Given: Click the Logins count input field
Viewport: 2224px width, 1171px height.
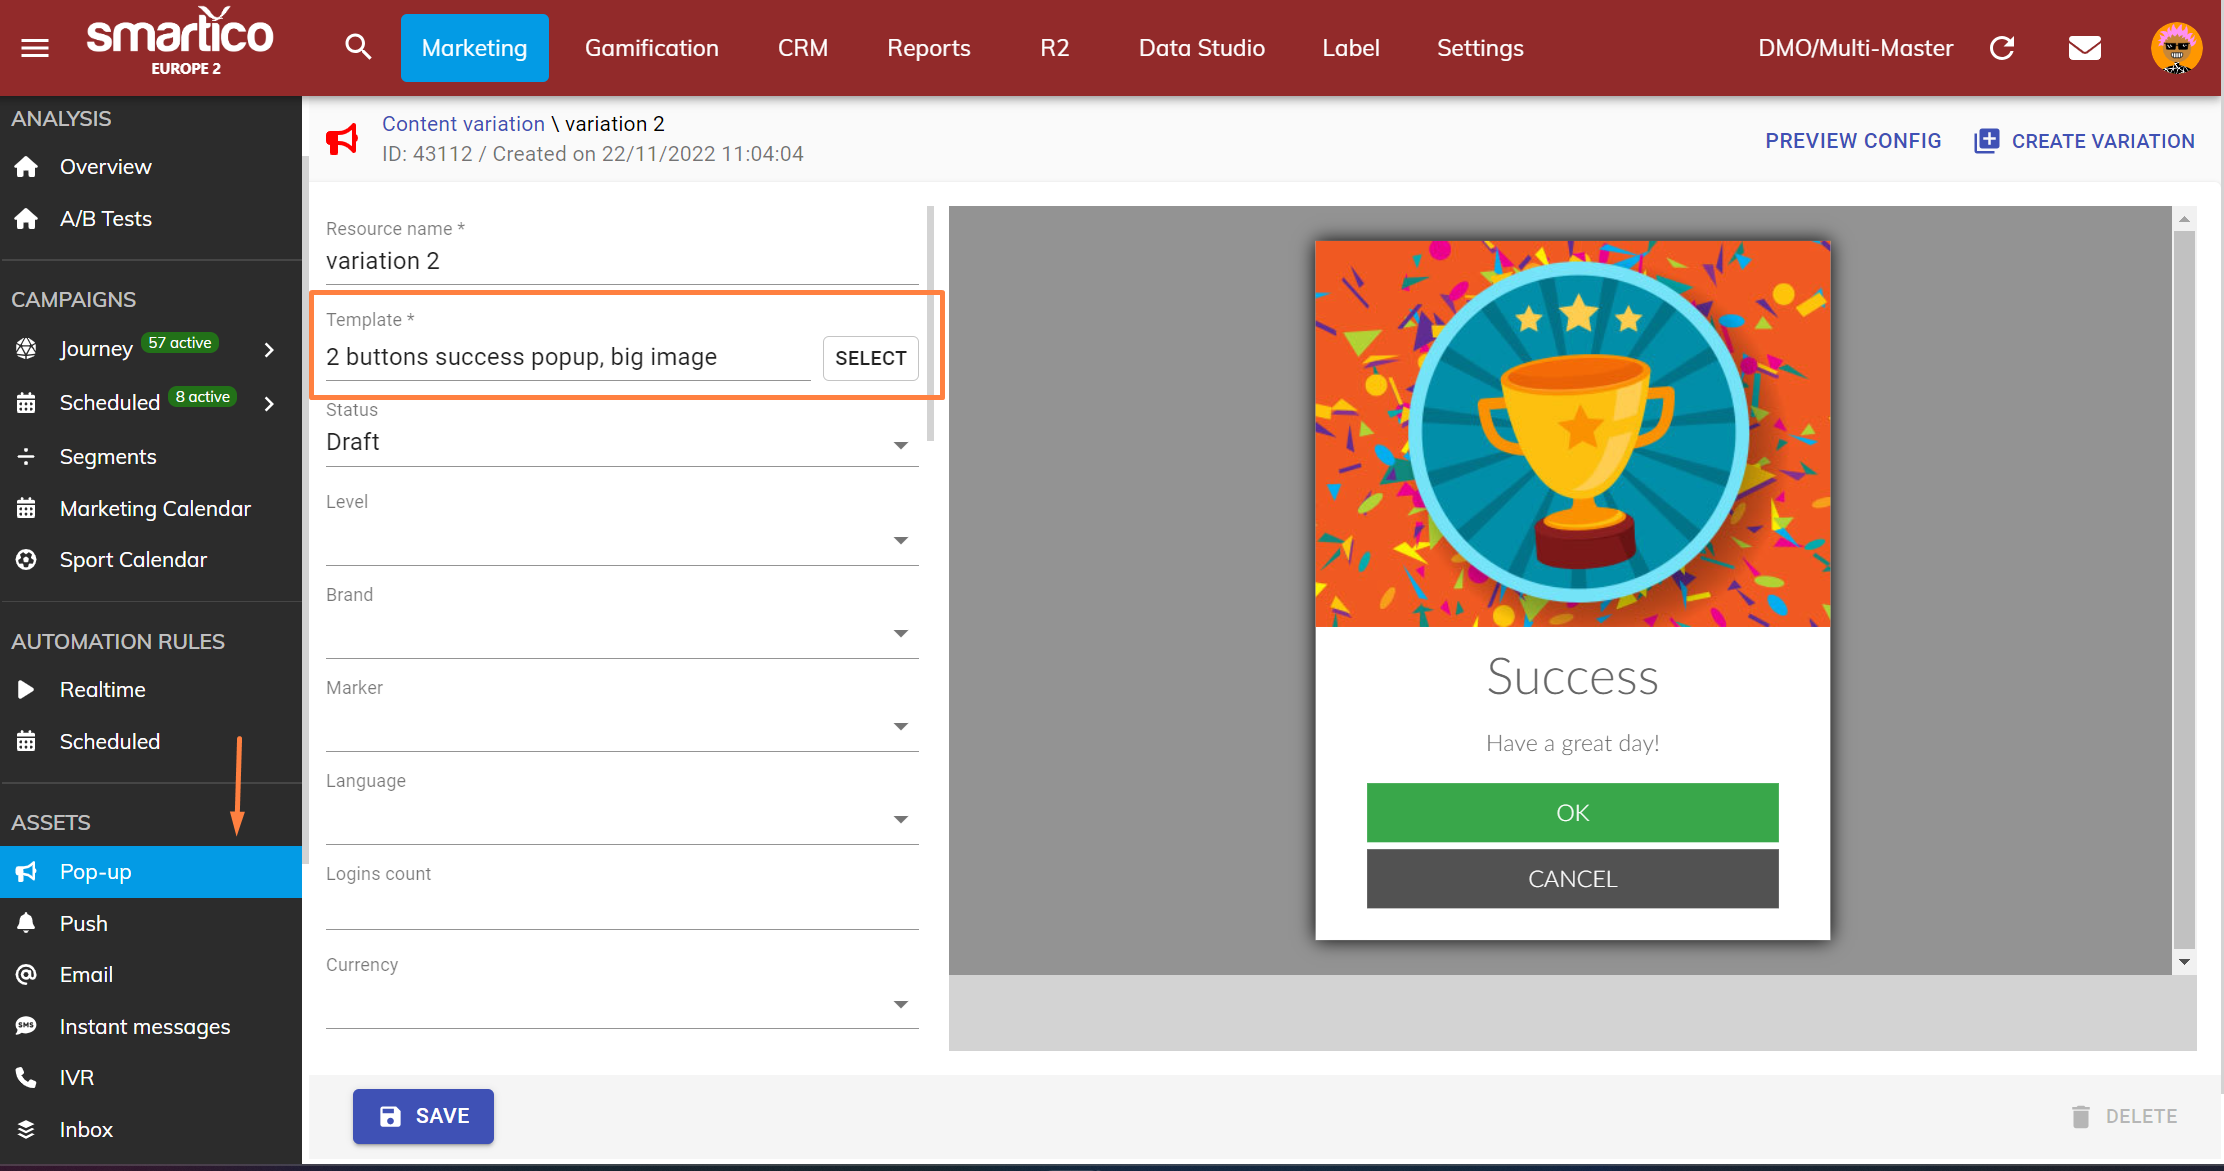Looking at the screenshot, I should pos(621,910).
